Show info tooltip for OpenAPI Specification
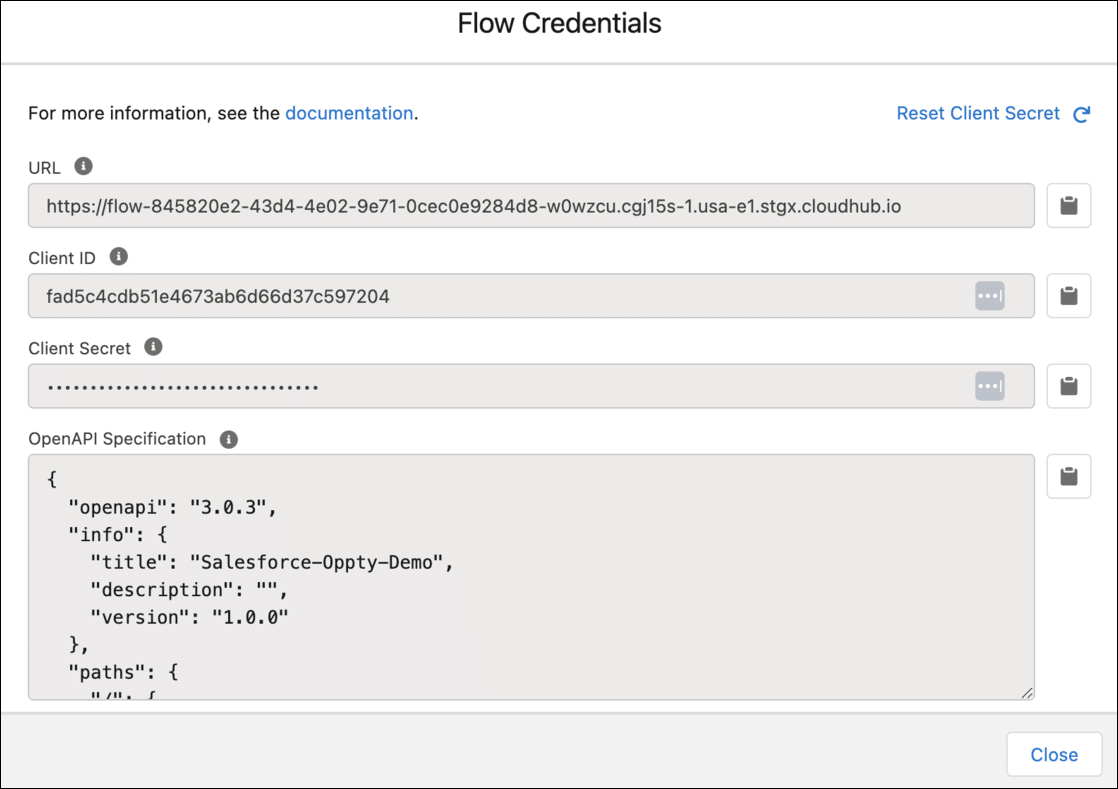Viewport: 1118px width, 789px height. pyautogui.click(x=228, y=439)
